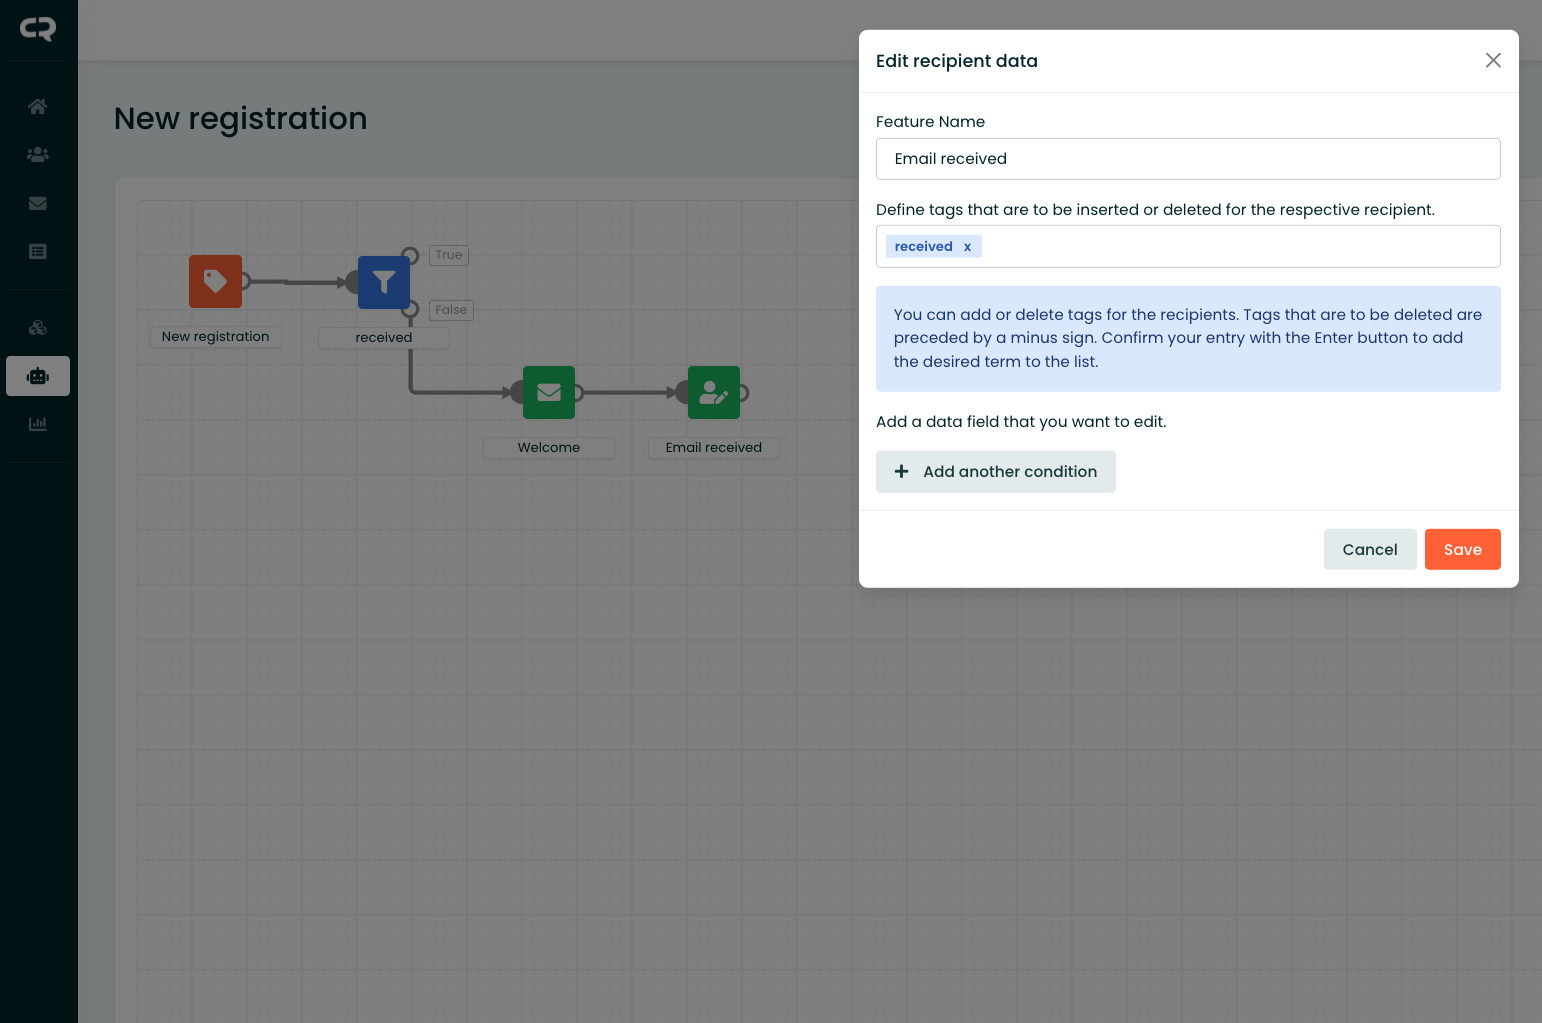Click the Feature Name input field
The image size is (1542, 1023).
(x=1187, y=159)
